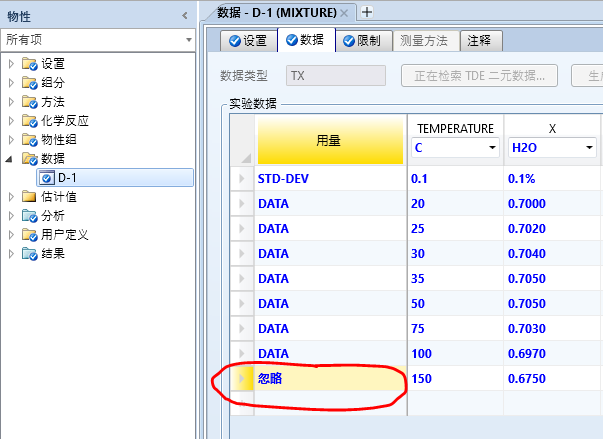603x439 pixels.
Task: Collapse the 物性 navigation panel
Action: 184,14
